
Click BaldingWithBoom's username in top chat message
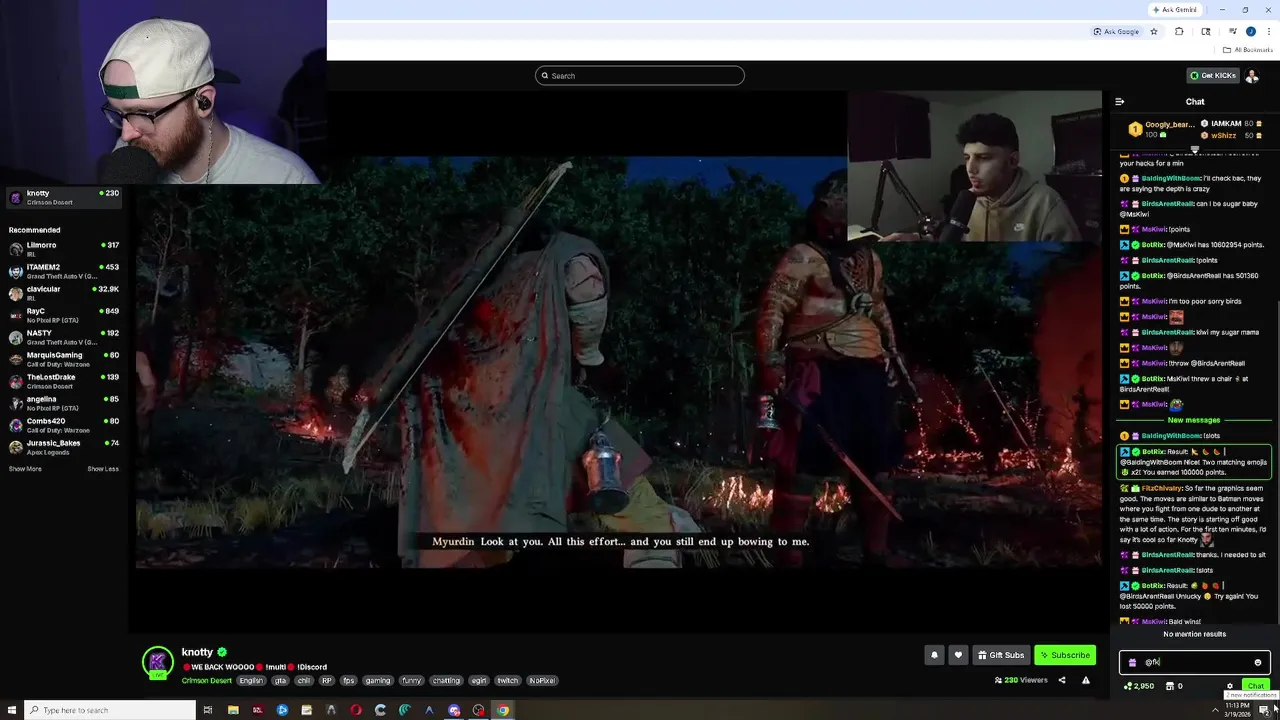pos(1169,178)
